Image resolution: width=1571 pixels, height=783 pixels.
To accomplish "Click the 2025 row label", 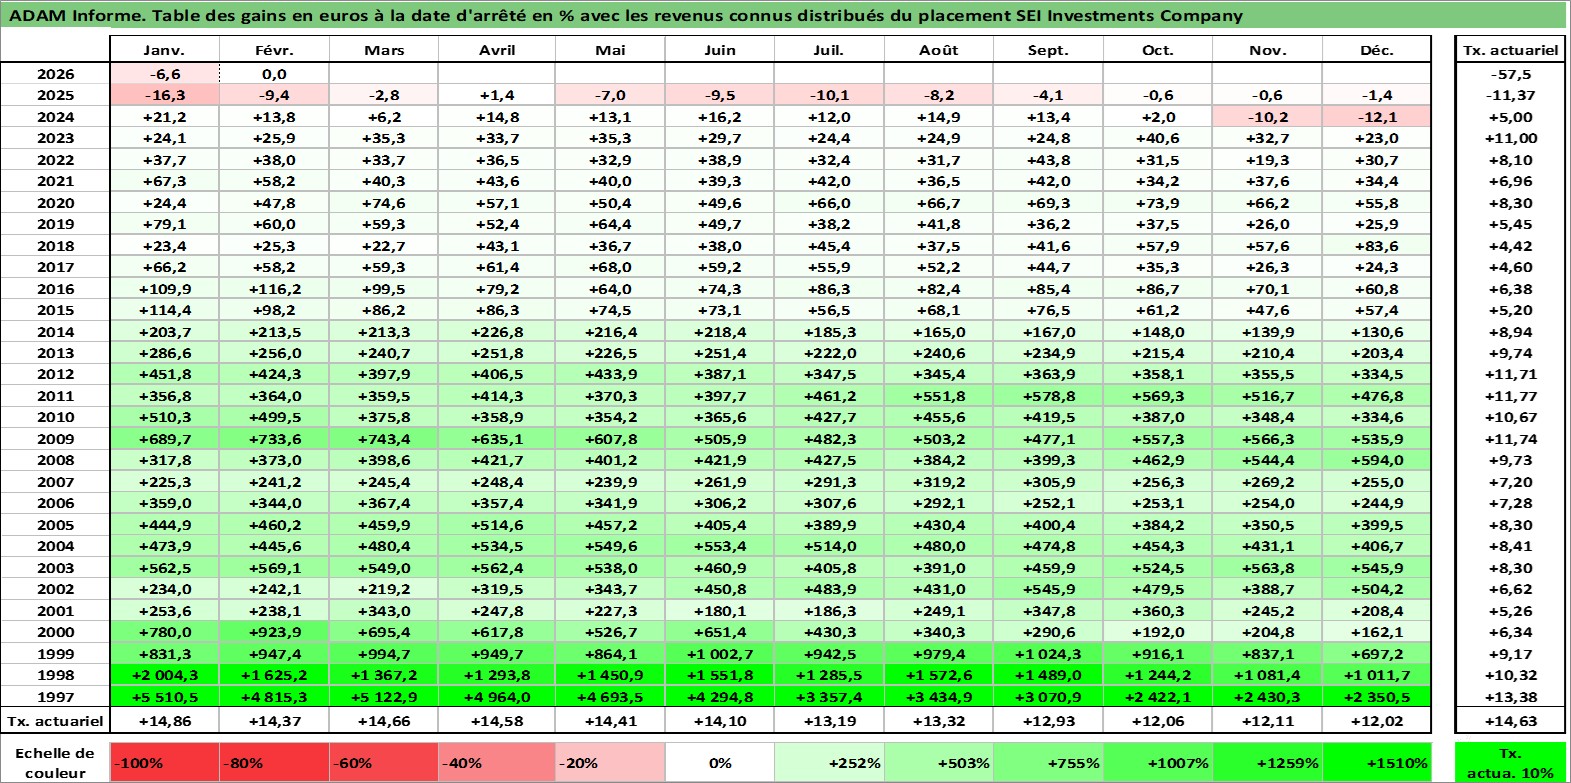I will pos(55,95).
